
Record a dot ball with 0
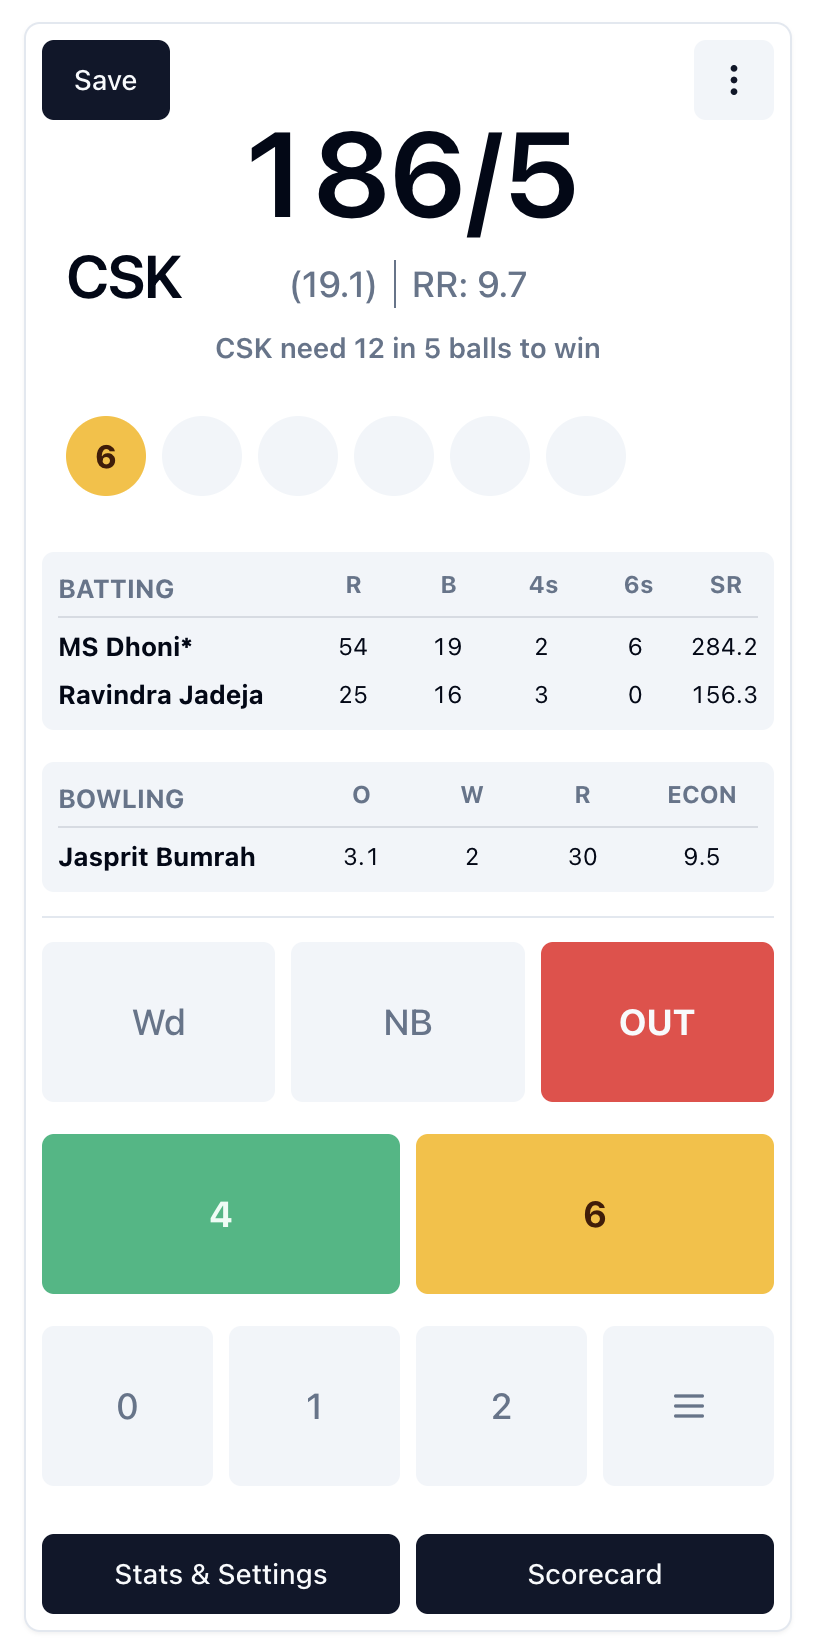pyautogui.click(x=127, y=1406)
